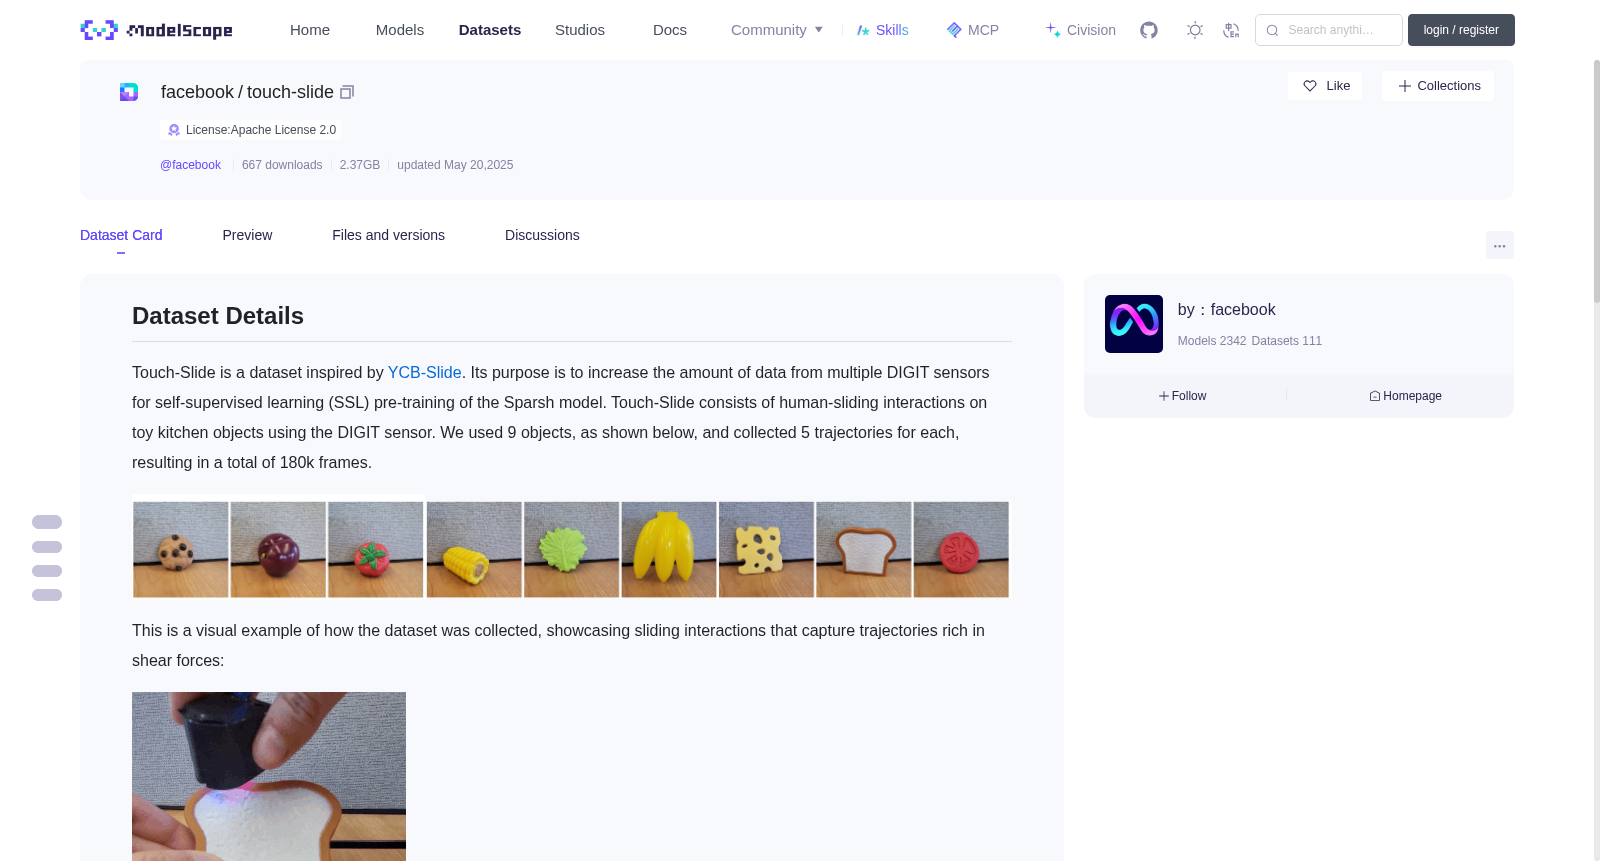Switch to the Preview tab
The height and width of the screenshot is (861, 1600).
click(x=247, y=235)
